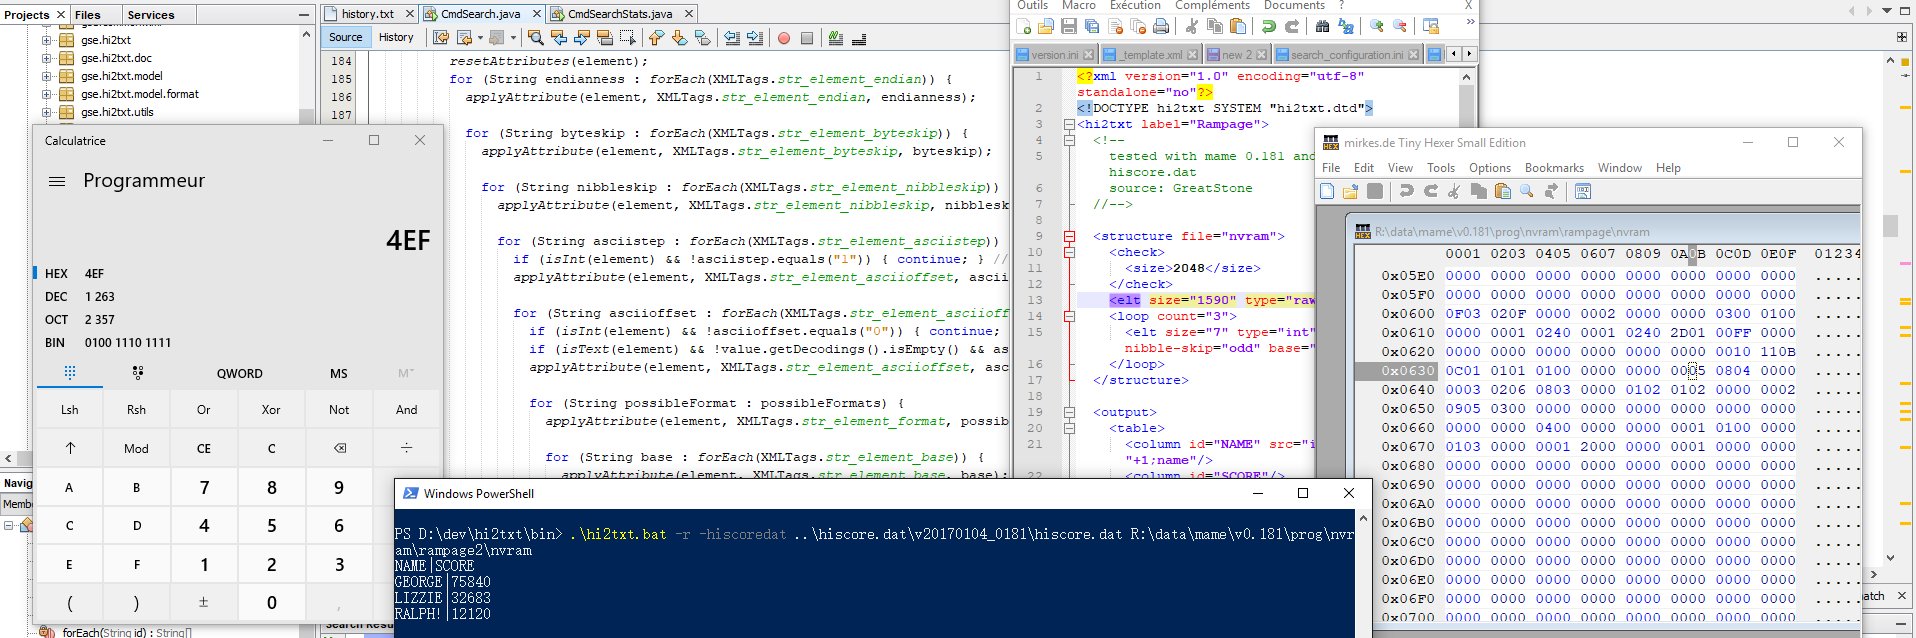The image size is (1916, 638).
Task: Open the Back navigation dropdown arrow in NetBeans
Action: (x=480, y=38)
